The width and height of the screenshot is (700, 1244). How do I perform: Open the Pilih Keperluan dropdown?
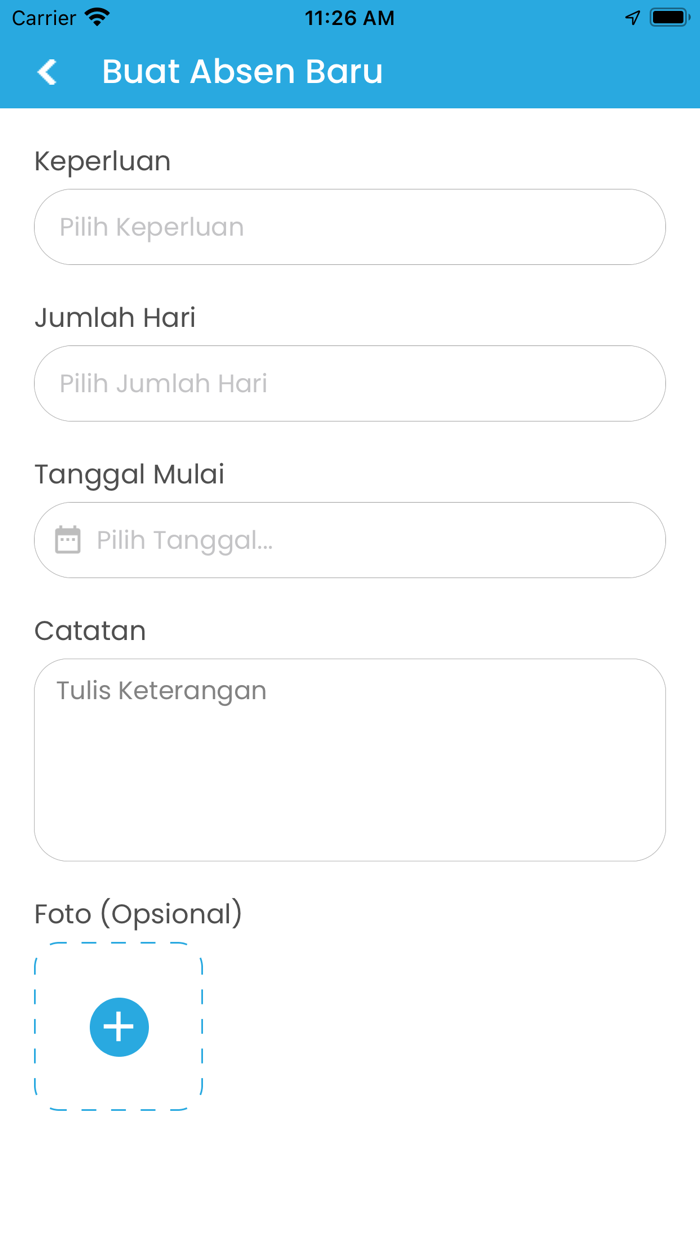(350, 227)
